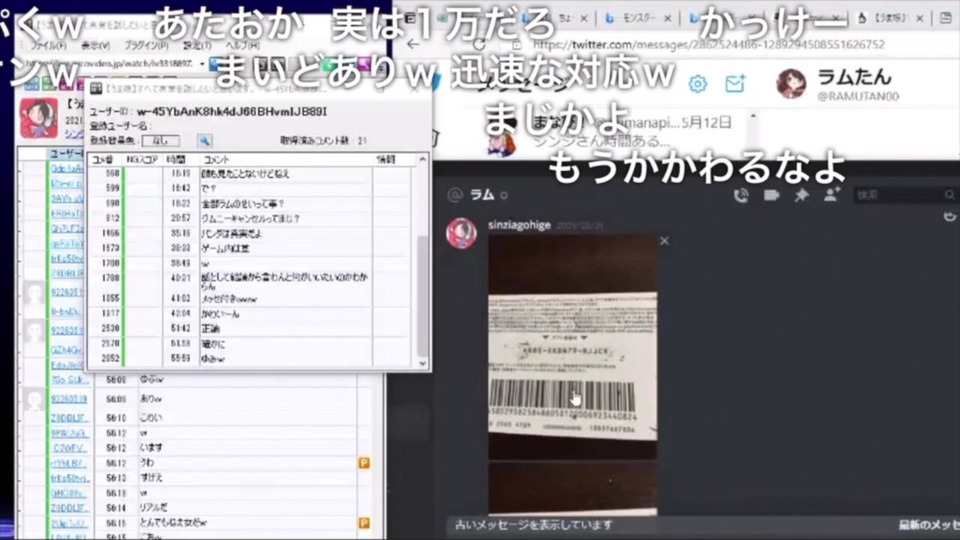Select comment row メッセ付きwww
Screen dimensions: 960x540
[251, 299]
